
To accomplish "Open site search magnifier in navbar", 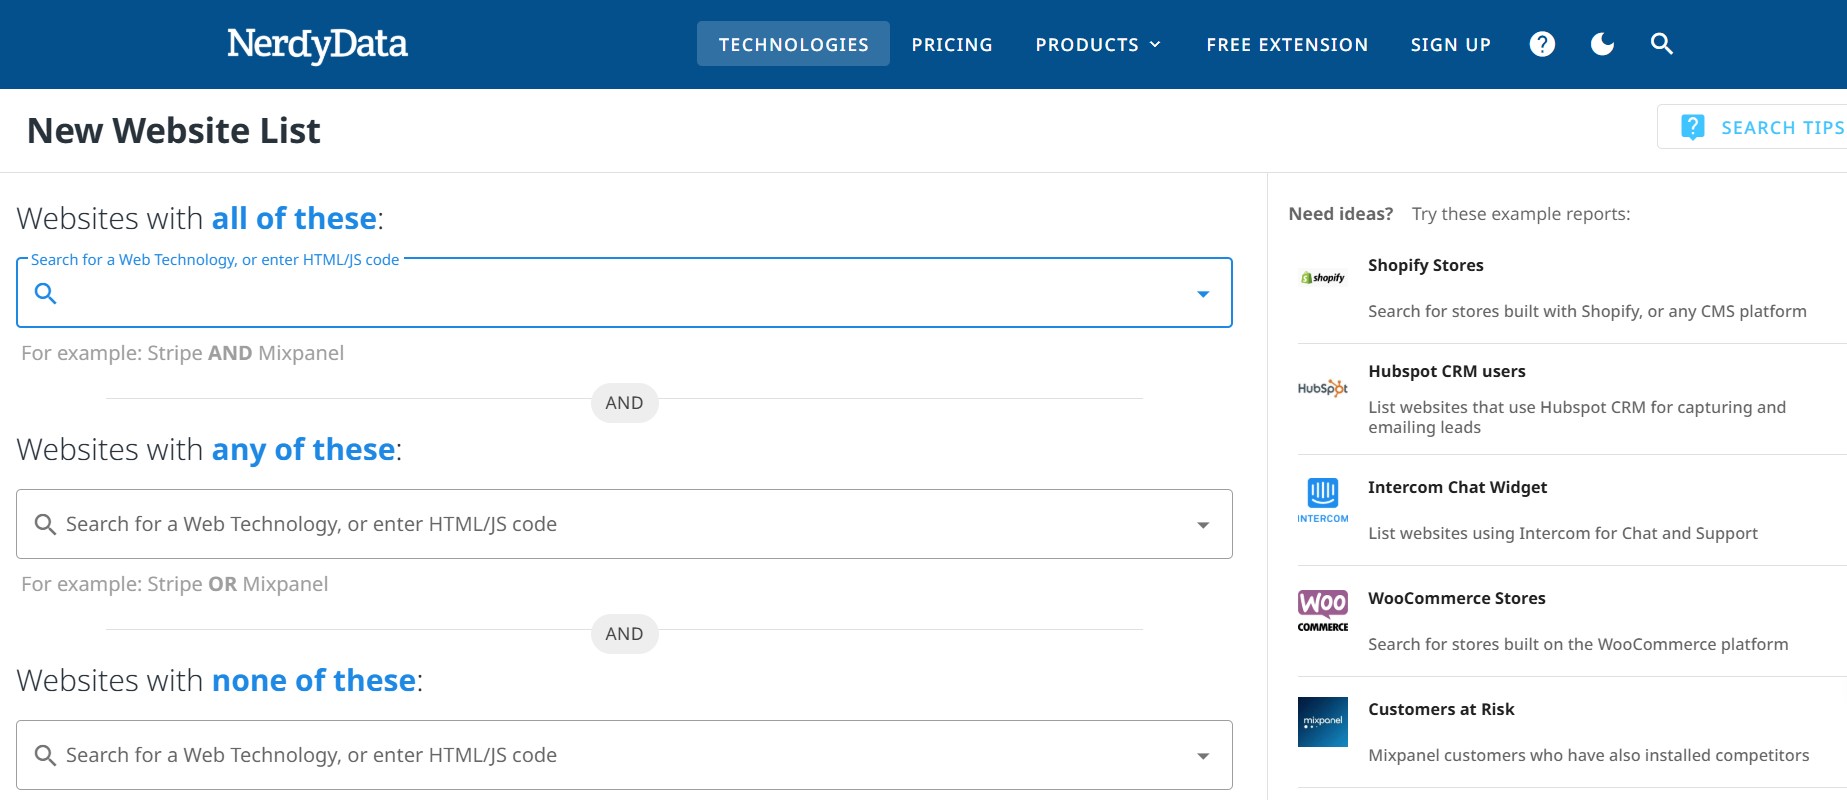I will coord(1662,44).
